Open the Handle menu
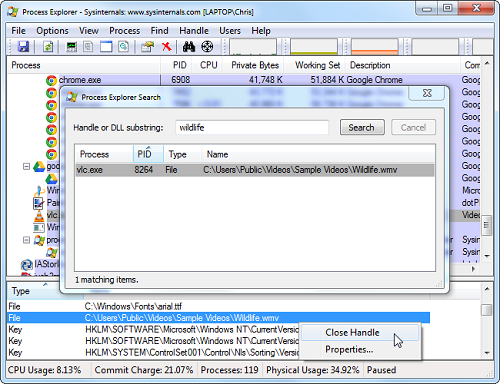This screenshot has width=500, height=384. 194,31
